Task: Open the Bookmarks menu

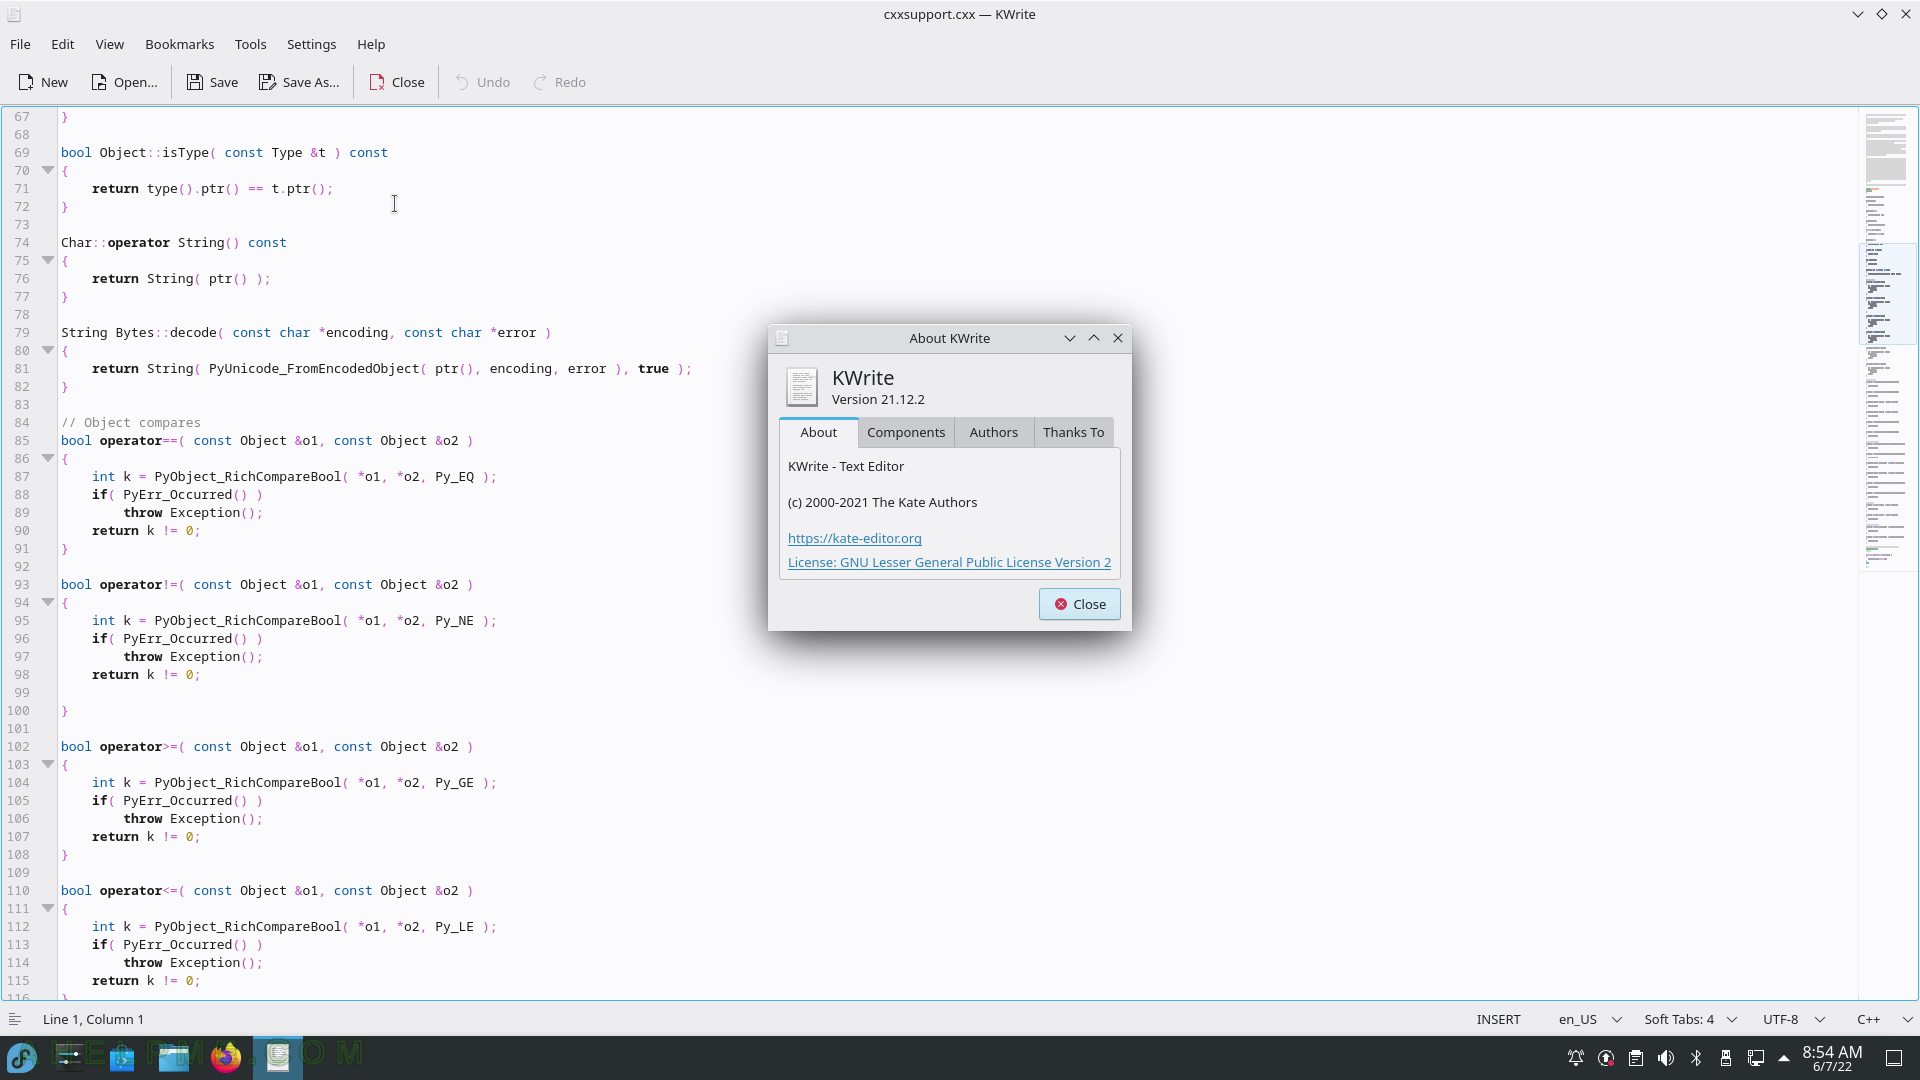Action: coord(179,44)
